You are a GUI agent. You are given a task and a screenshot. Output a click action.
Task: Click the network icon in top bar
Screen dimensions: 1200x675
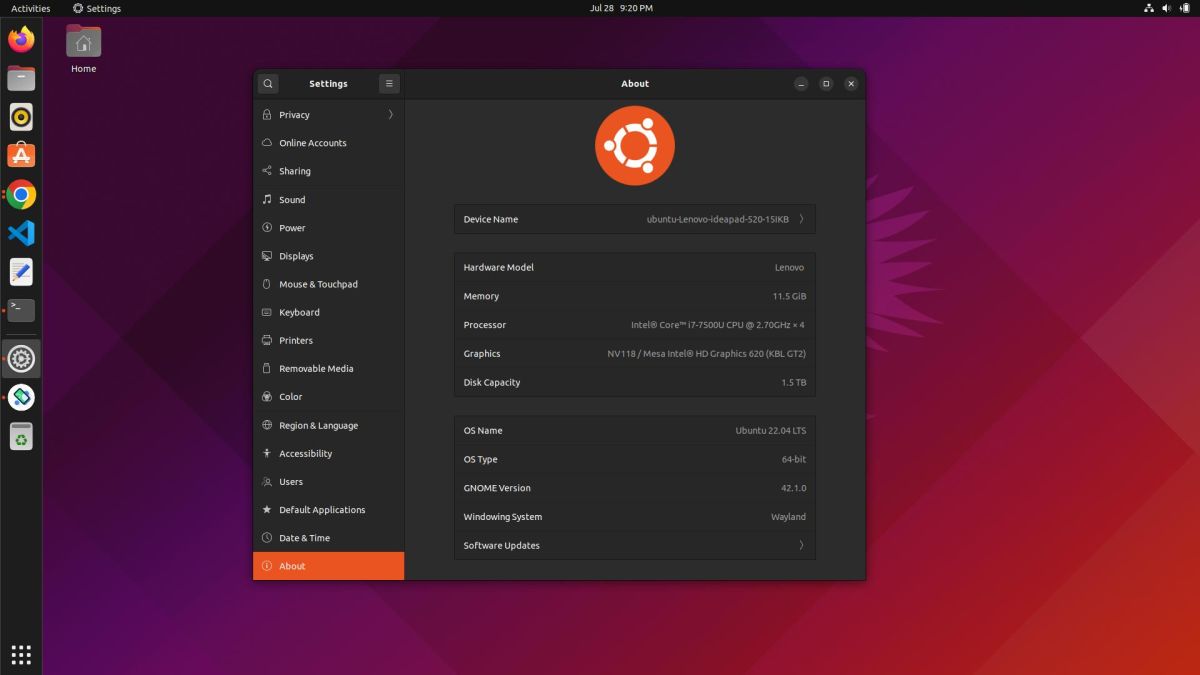(x=1149, y=8)
